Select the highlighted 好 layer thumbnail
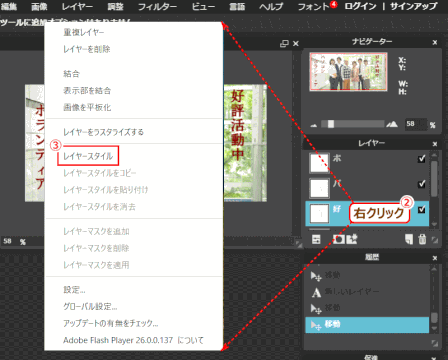448x360 pixels. click(319, 213)
